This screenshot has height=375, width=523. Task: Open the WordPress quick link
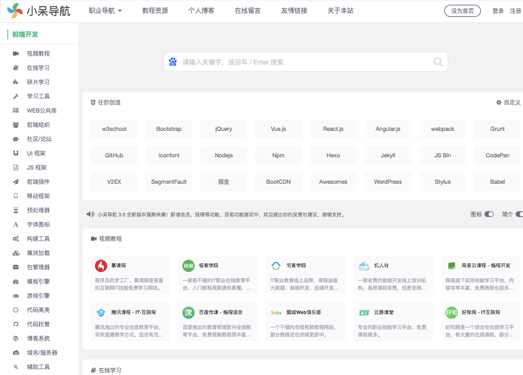[388, 182]
